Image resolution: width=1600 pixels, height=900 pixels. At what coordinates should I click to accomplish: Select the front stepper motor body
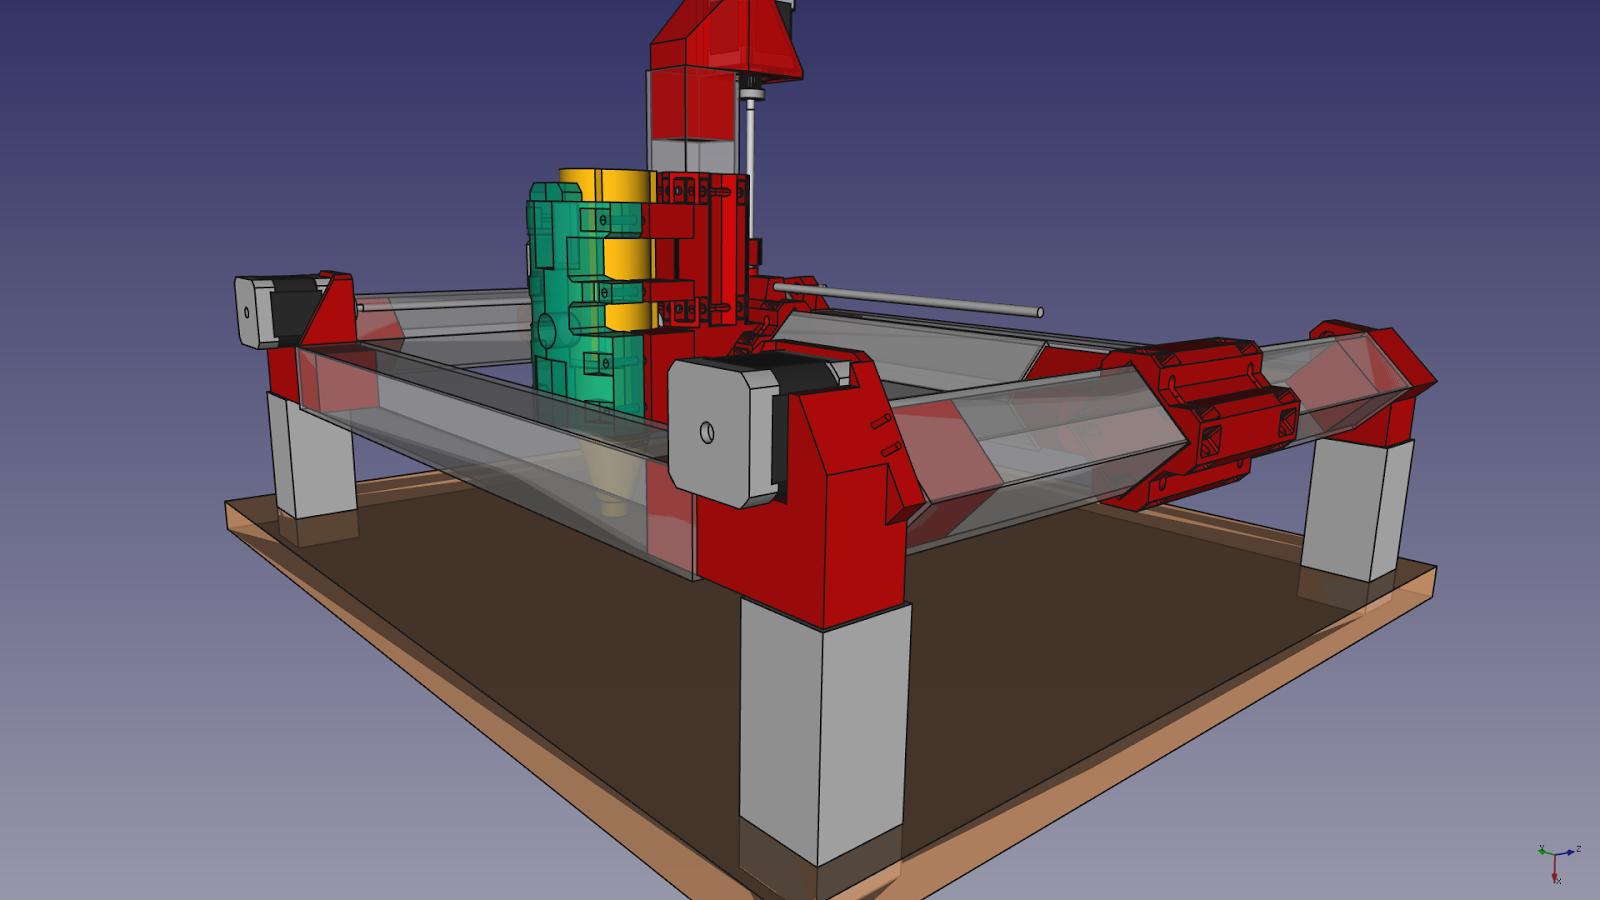730,430
